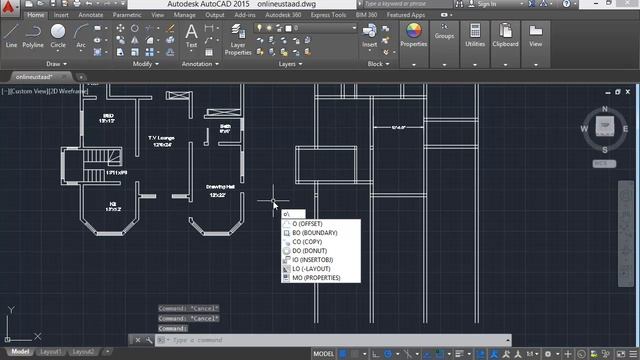
Task: Click the ViewCube TOP face
Action: click(604, 126)
